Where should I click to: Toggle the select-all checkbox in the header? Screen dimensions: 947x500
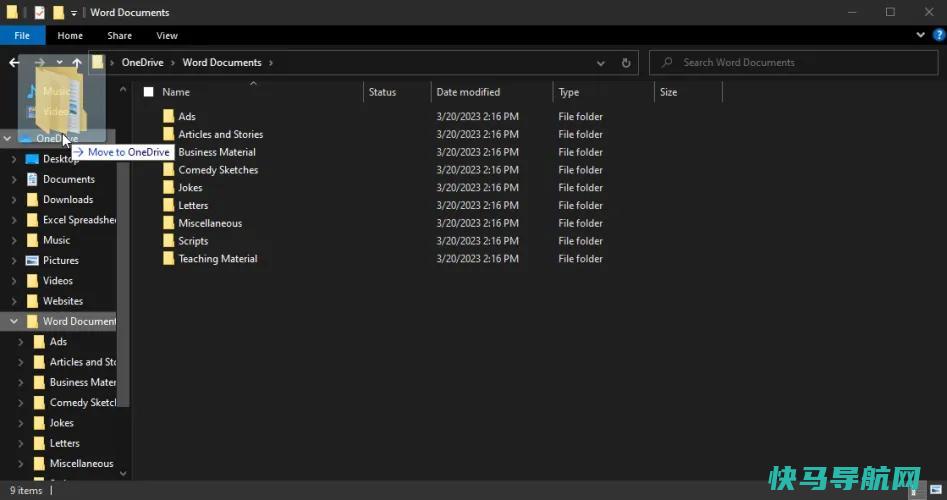pos(149,92)
